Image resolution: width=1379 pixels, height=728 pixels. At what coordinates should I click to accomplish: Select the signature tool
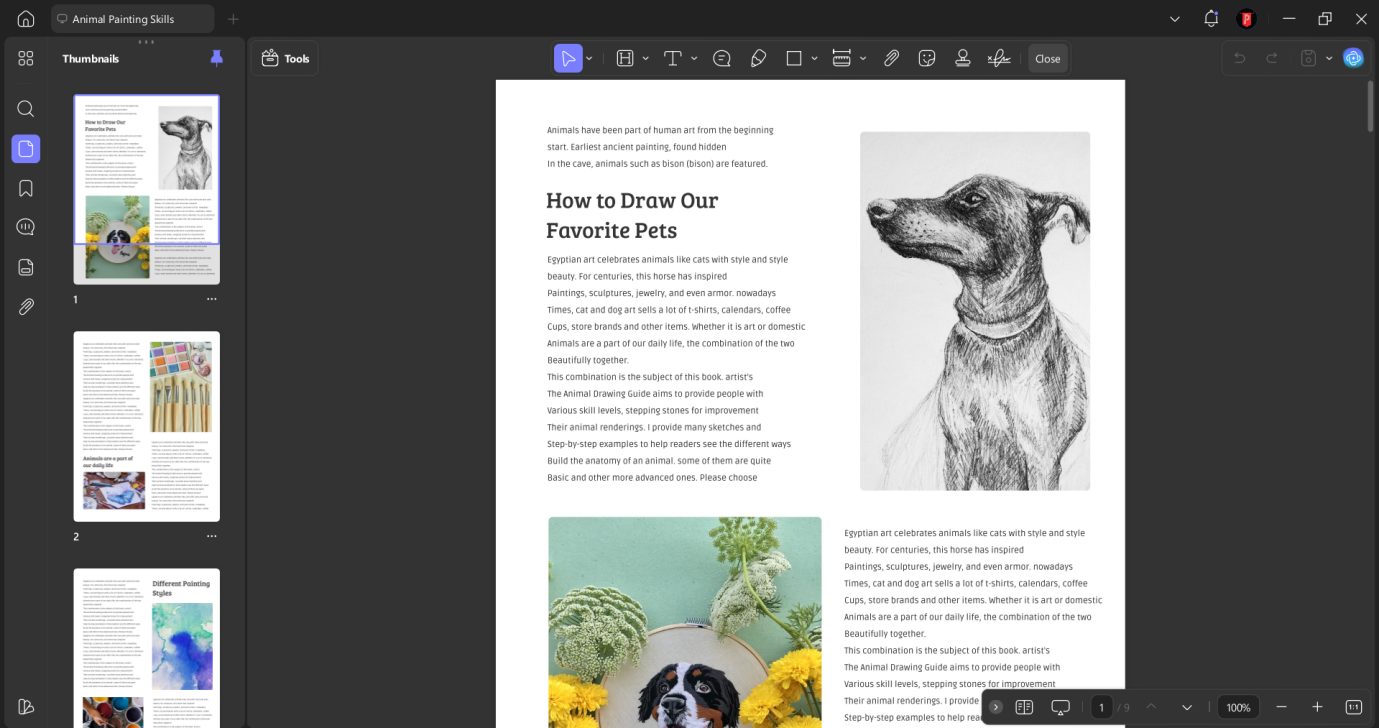tap(998, 59)
